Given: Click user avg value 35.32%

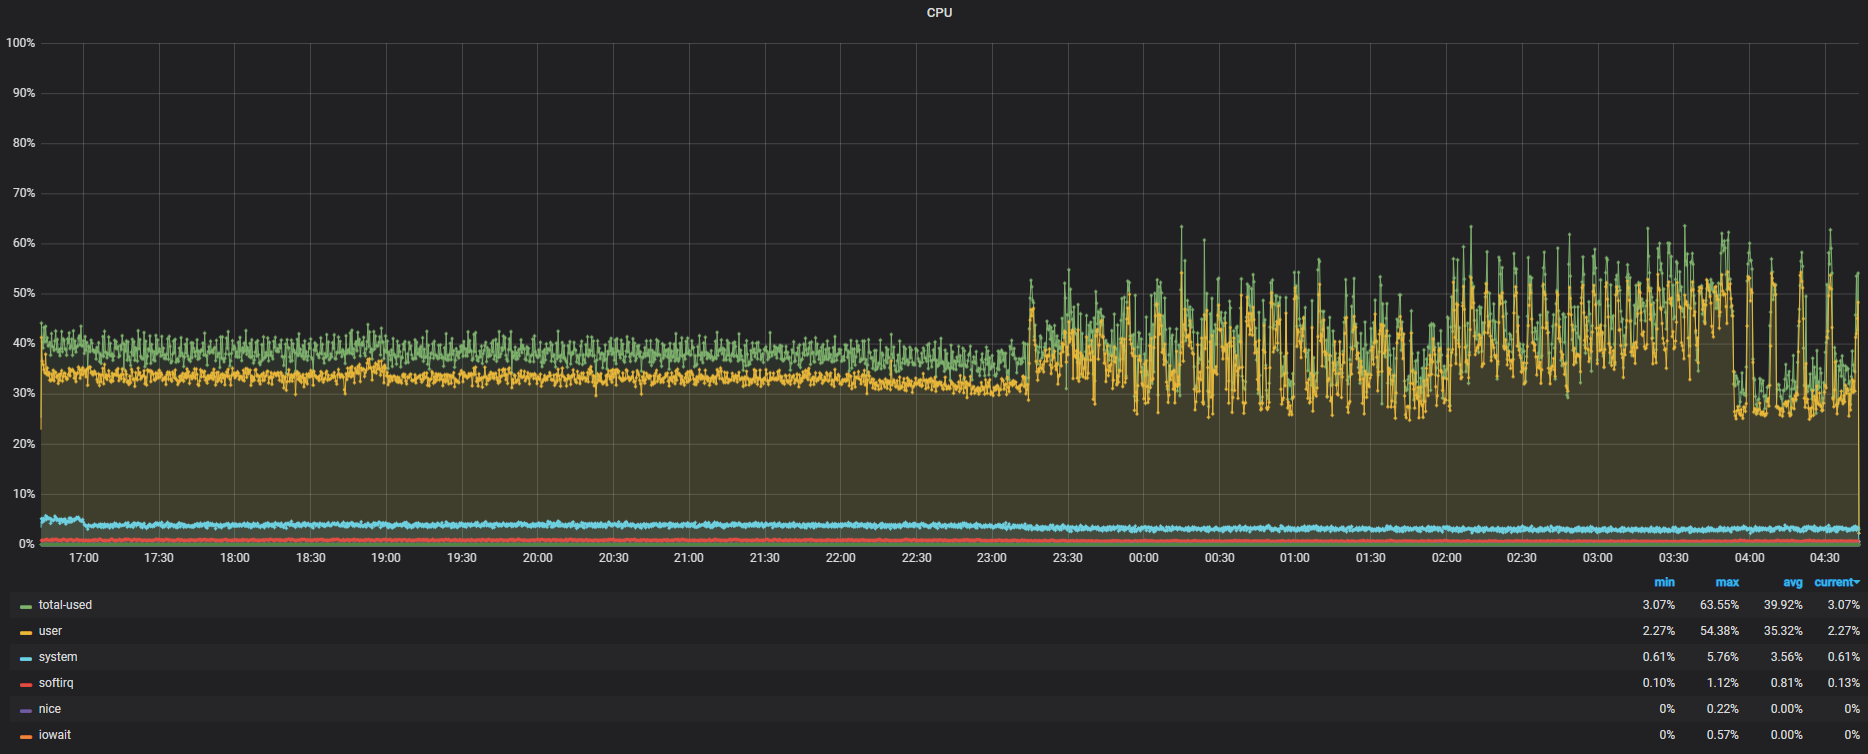Looking at the screenshot, I should click(x=1783, y=631).
